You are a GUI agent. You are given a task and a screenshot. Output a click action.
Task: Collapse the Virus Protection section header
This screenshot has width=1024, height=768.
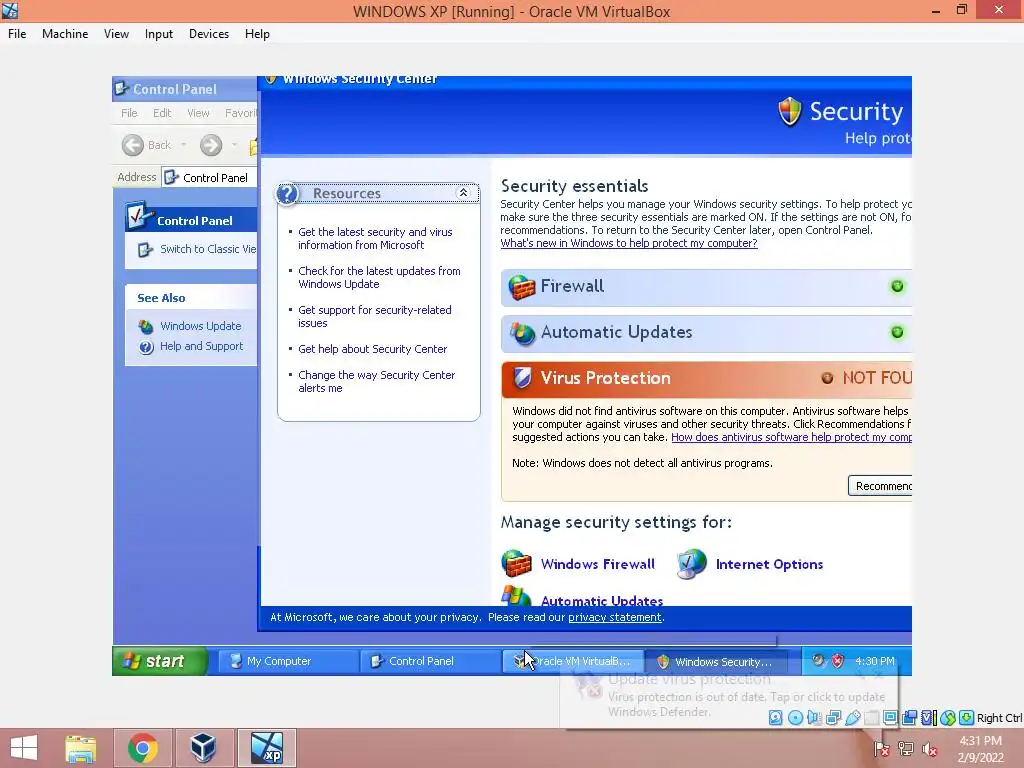coord(706,379)
